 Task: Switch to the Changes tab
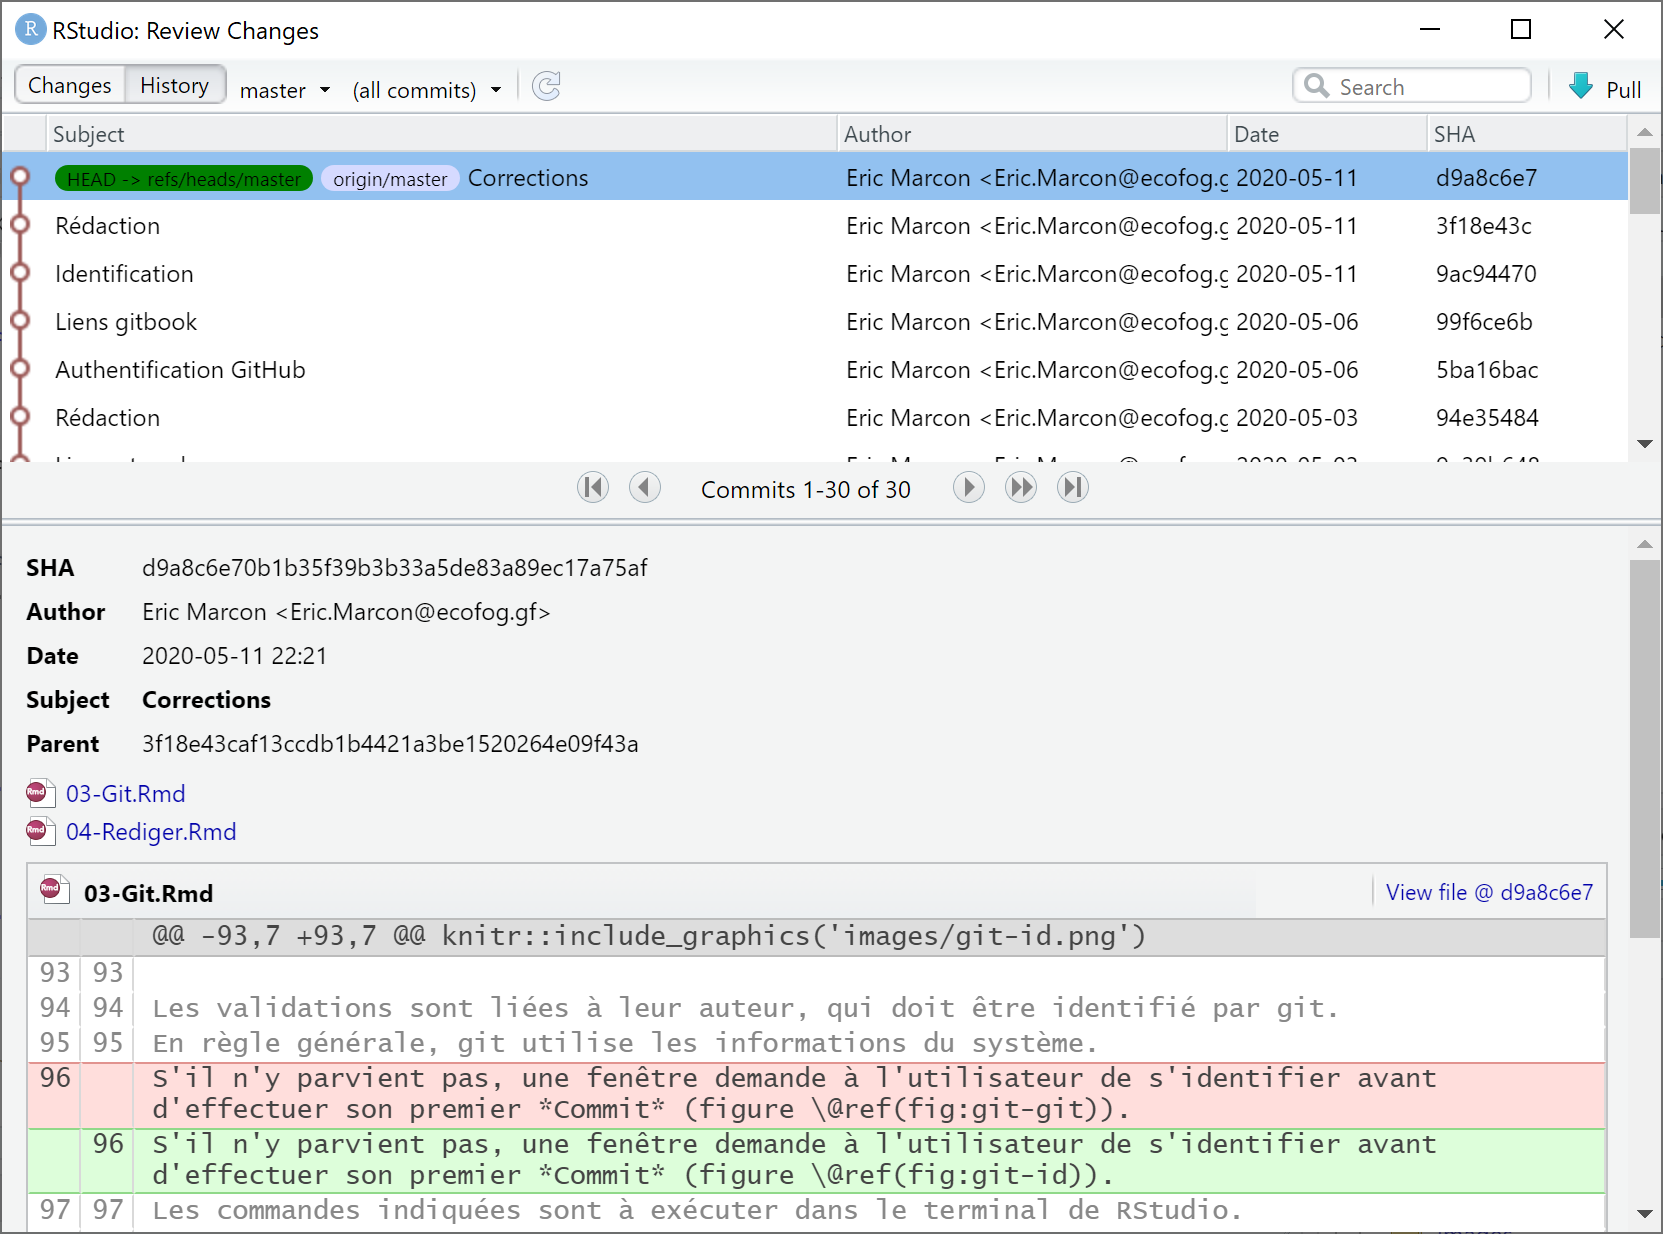pos(70,85)
